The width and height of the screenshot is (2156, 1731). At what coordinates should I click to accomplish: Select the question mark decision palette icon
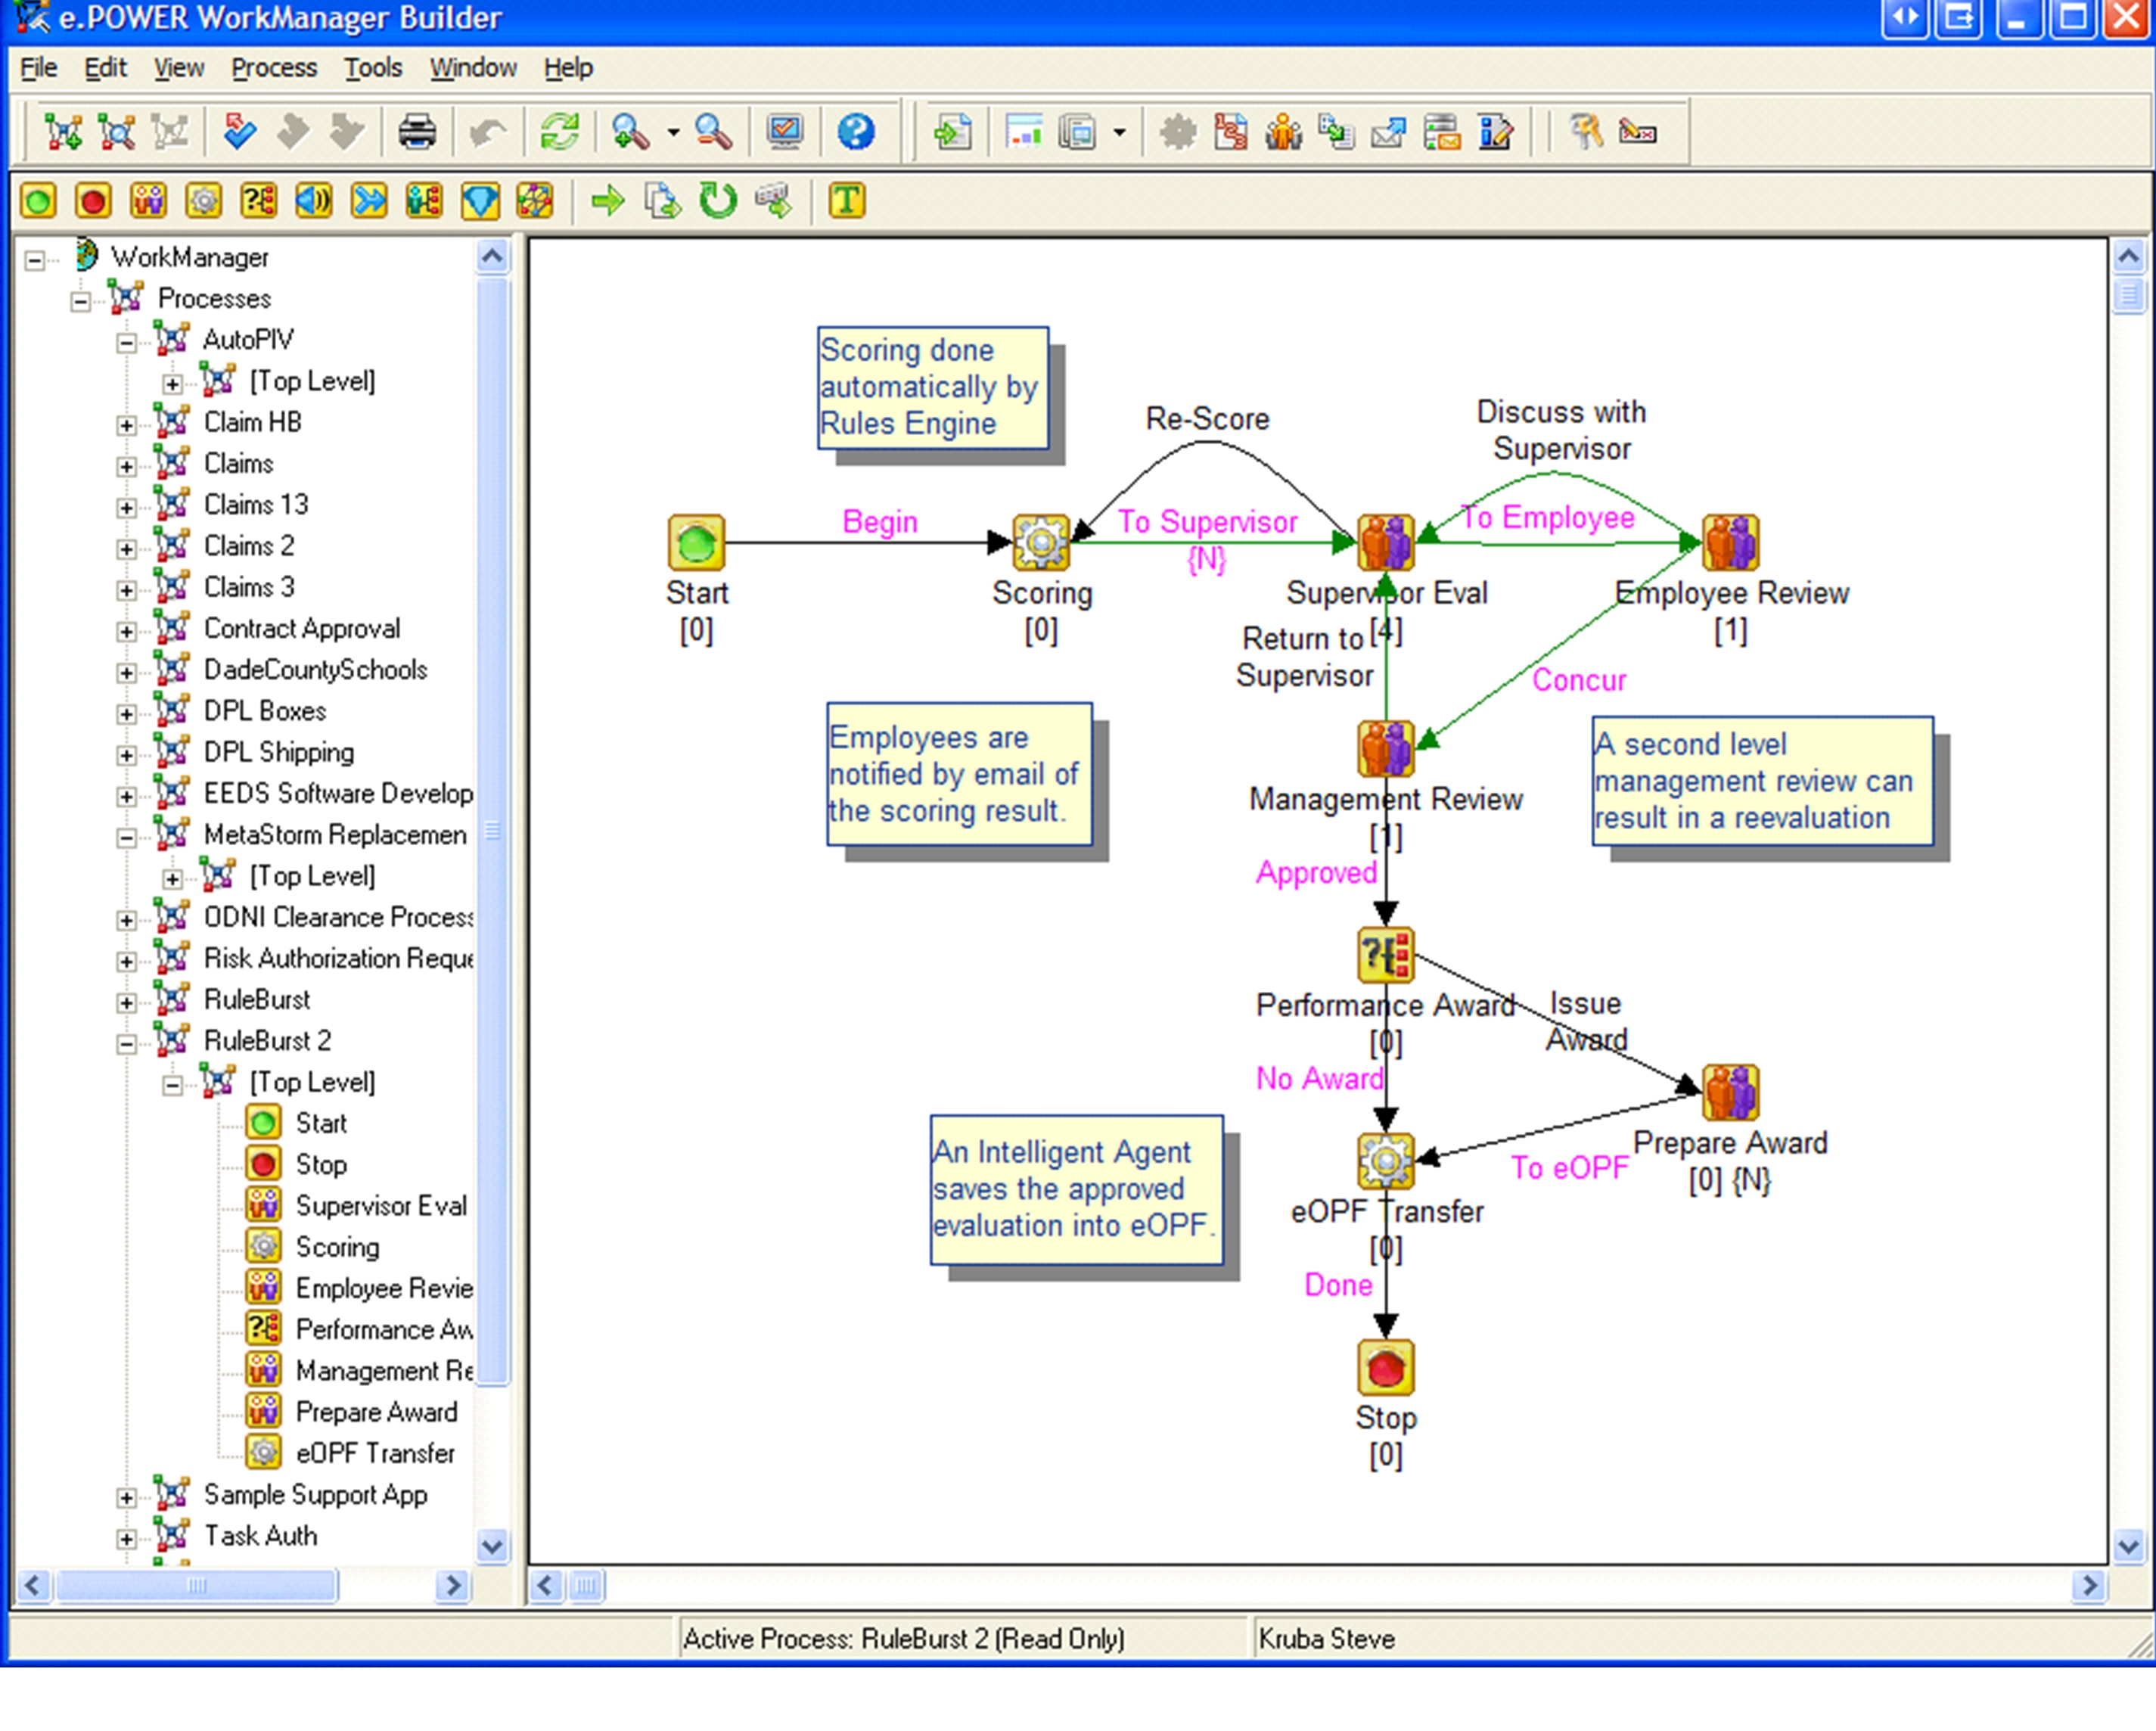point(259,202)
